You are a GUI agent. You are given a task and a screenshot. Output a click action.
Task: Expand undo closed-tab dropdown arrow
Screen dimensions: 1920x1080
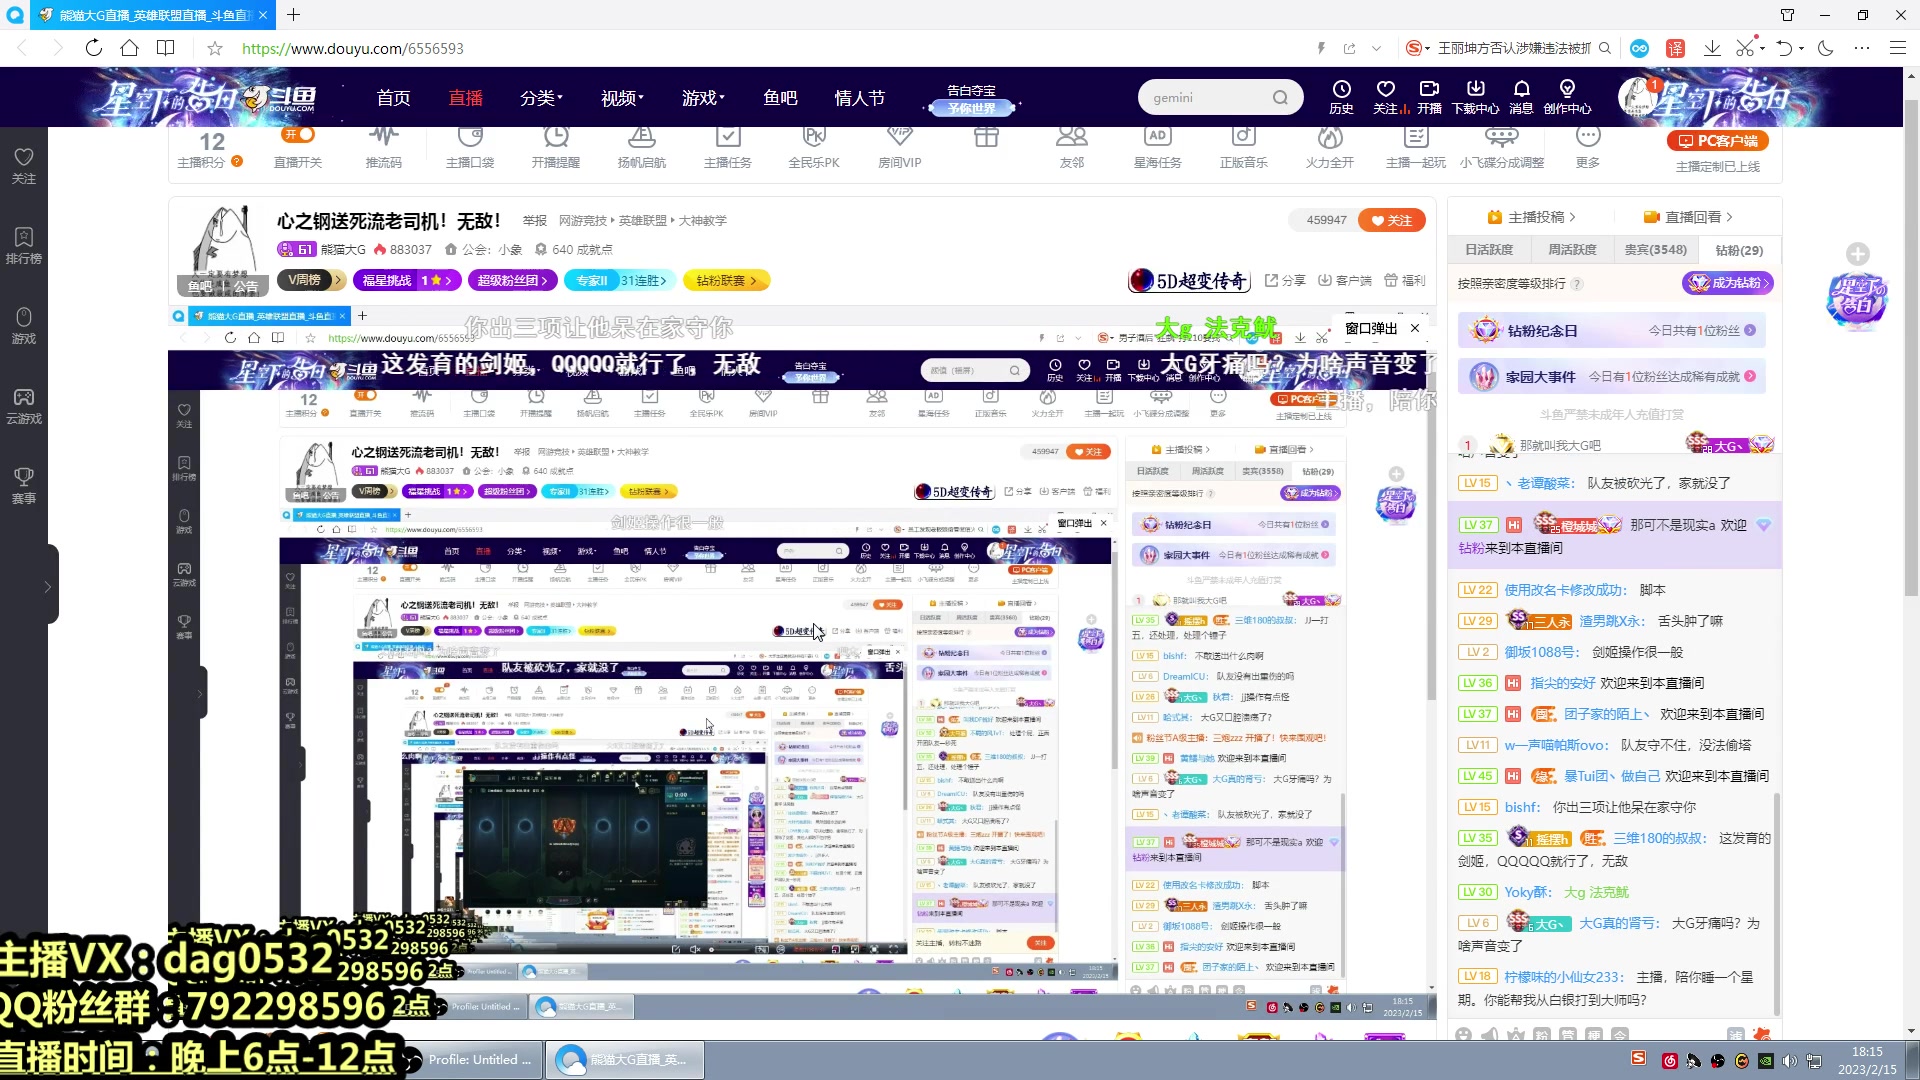[1802, 48]
